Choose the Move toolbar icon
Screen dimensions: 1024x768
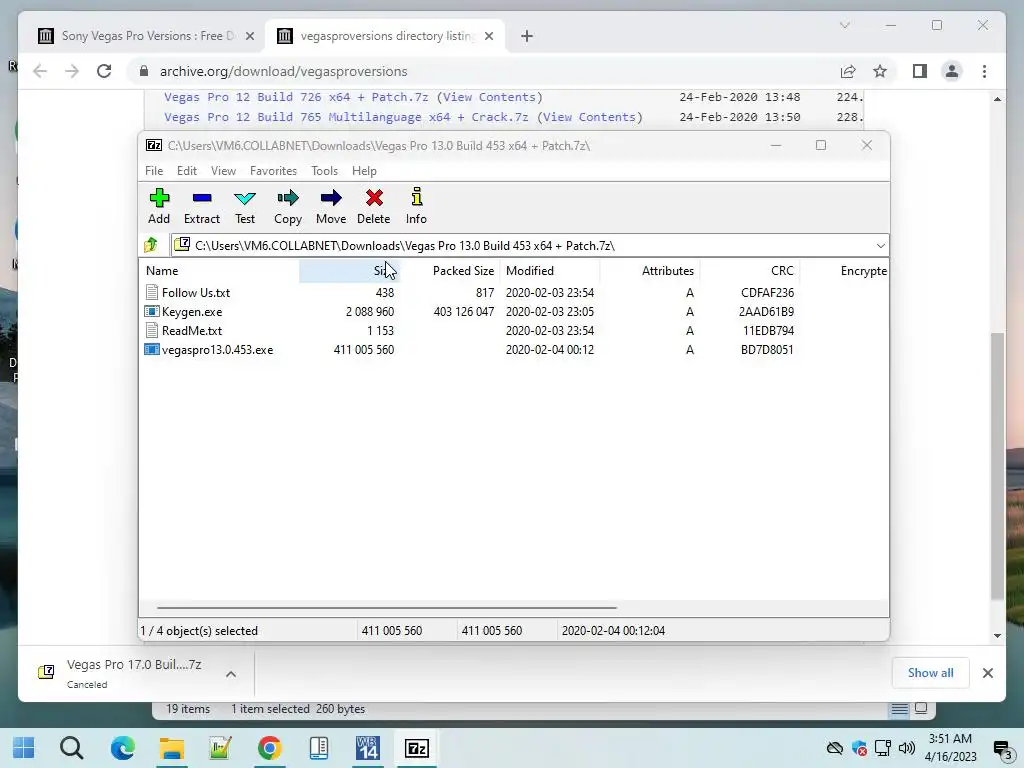tap(331, 206)
